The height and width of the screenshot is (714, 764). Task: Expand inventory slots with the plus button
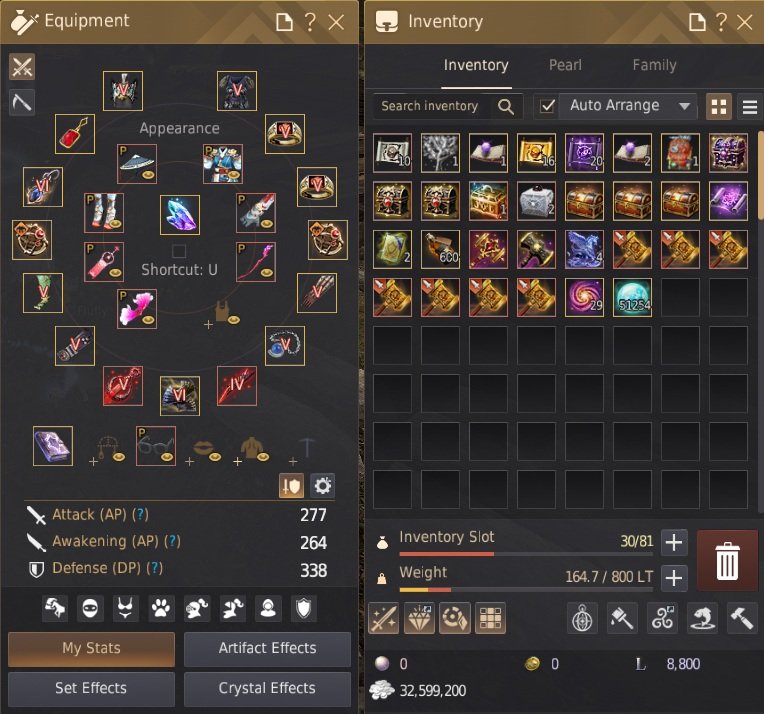click(674, 542)
